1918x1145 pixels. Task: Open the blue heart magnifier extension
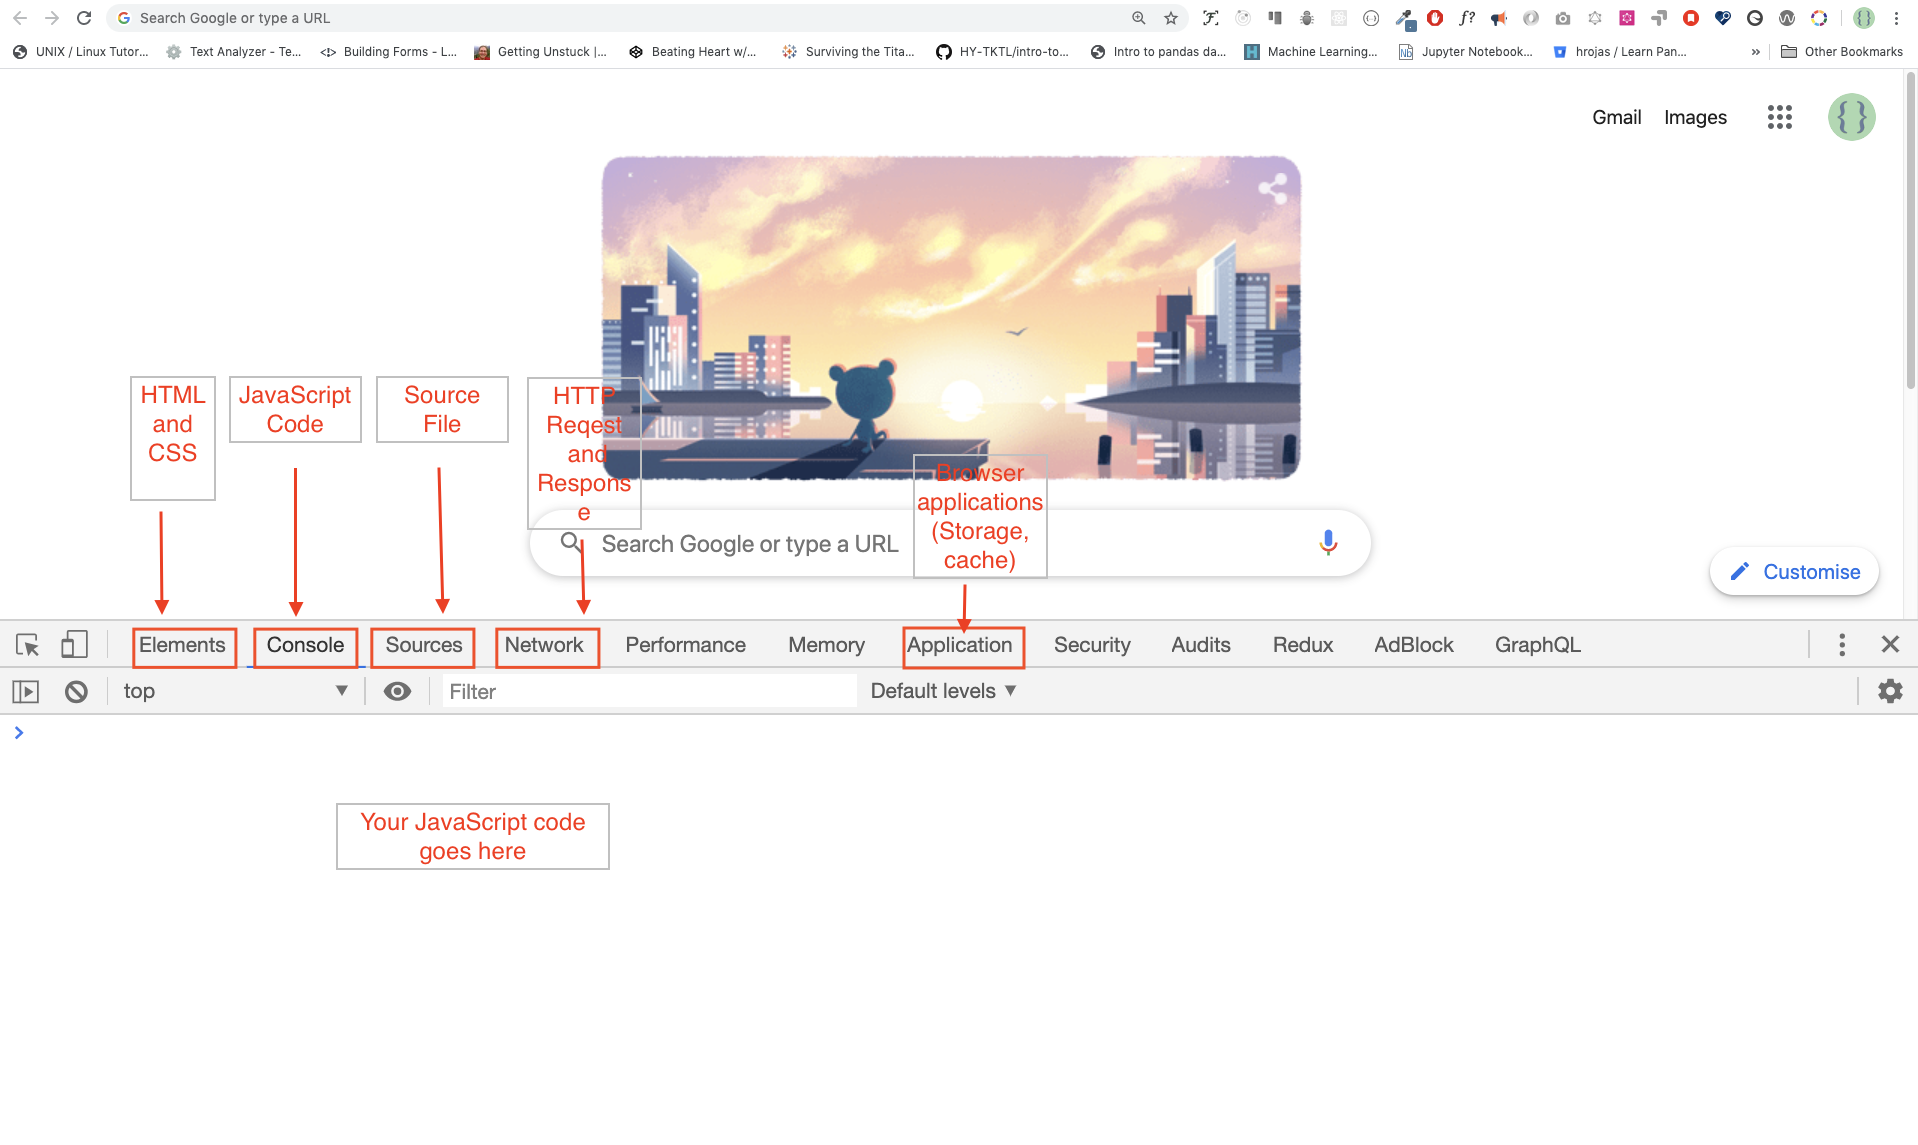(1723, 18)
